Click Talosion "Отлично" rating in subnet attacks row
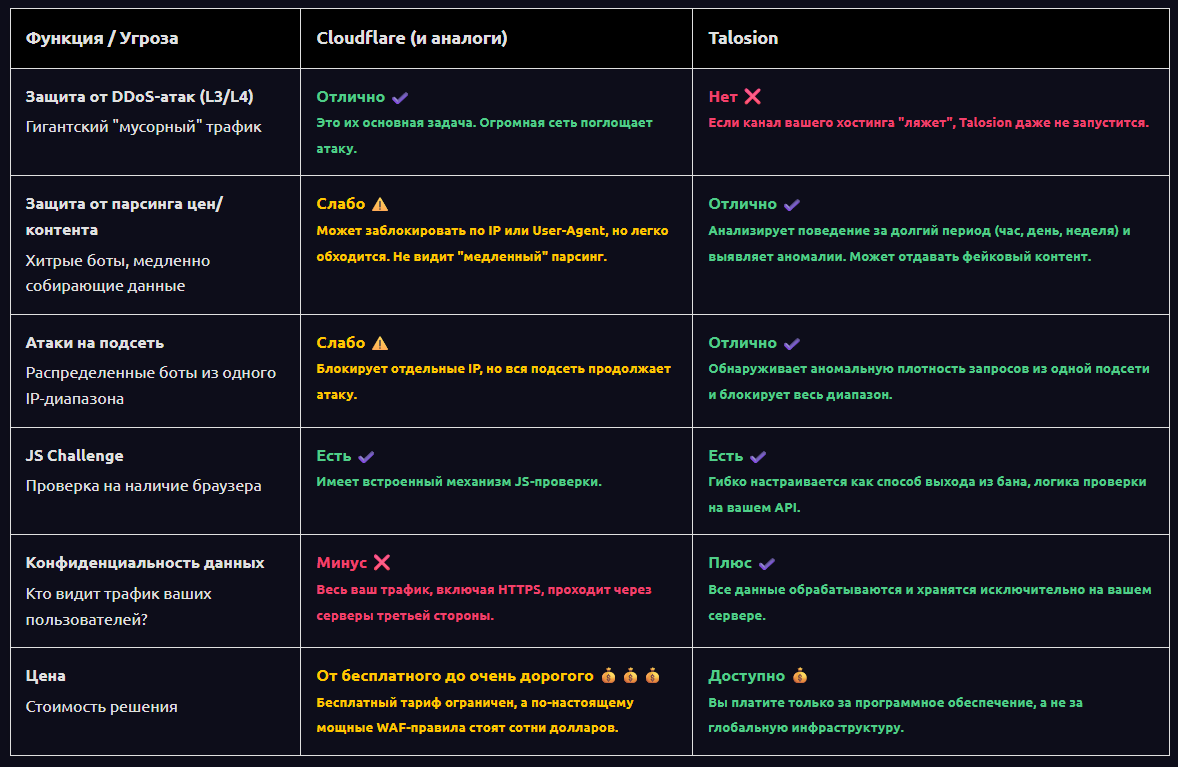The height and width of the screenshot is (767, 1178). [743, 343]
